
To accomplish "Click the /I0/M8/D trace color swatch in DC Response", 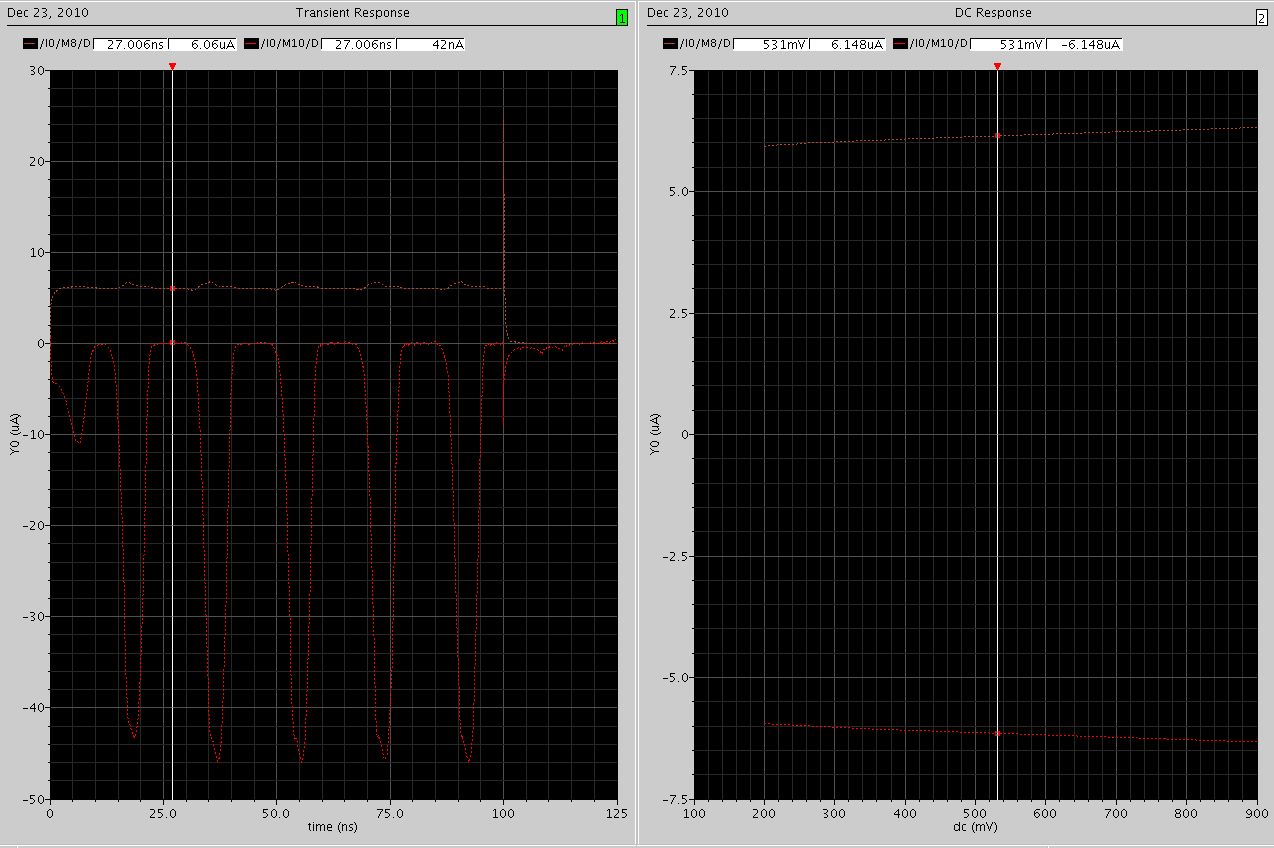I will (669, 44).
